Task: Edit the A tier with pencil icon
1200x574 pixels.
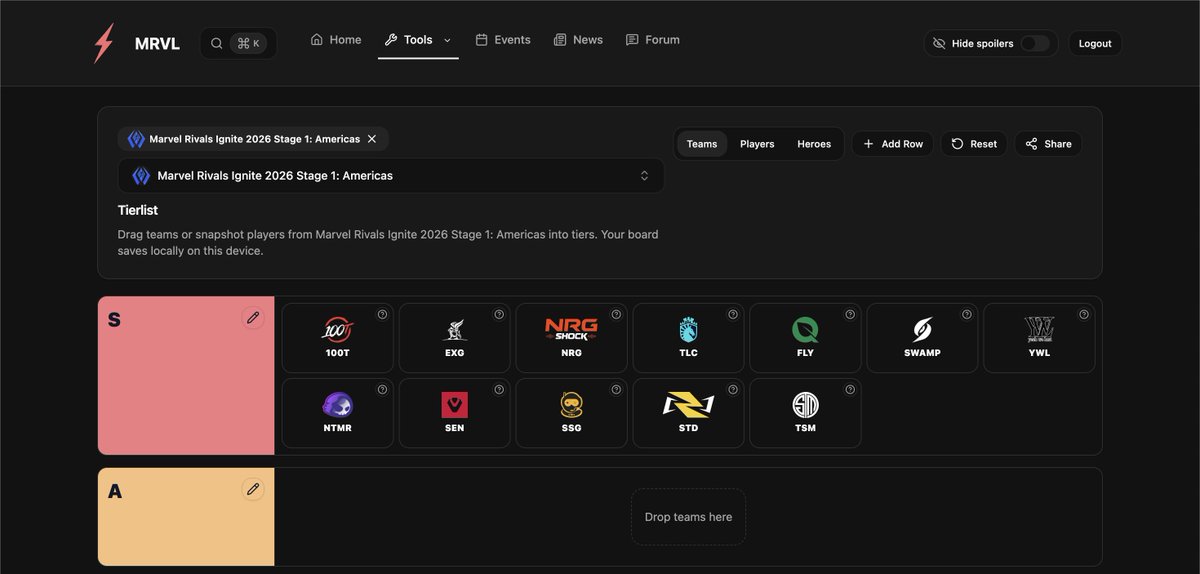Action: [x=253, y=489]
